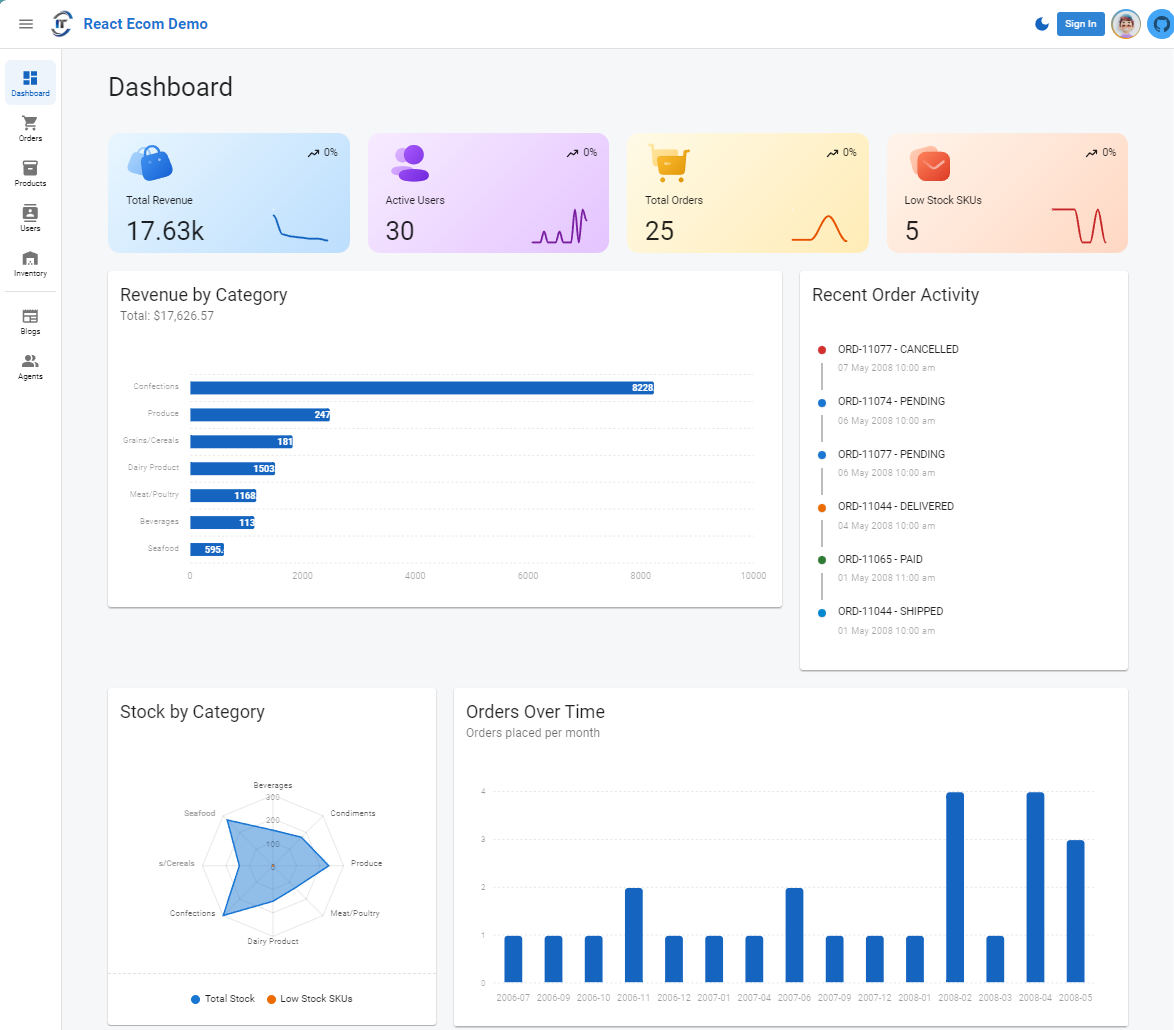Toggle Total Stock legend item
Image resolution: width=1174 pixels, height=1030 pixels.
tap(222, 999)
